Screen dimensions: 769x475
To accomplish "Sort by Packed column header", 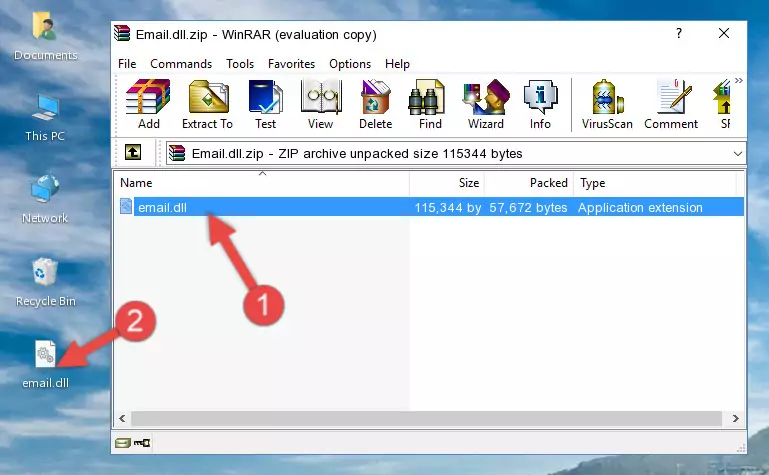I will click(x=529, y=183).
